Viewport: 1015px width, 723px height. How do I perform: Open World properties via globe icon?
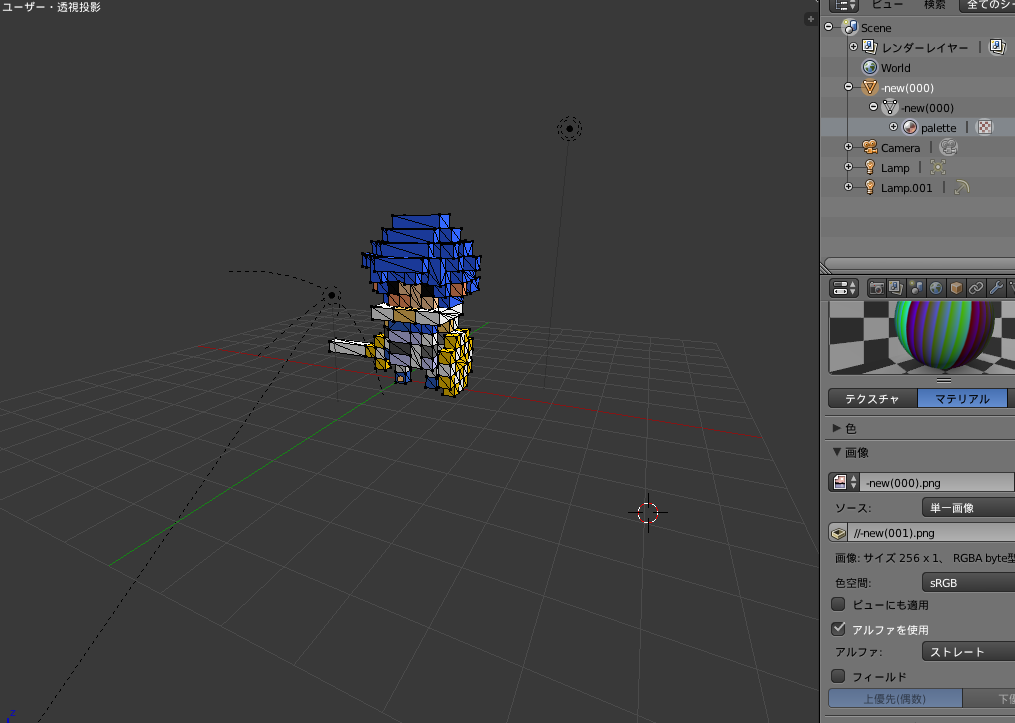pyautogui.click(x=937, y=288)
